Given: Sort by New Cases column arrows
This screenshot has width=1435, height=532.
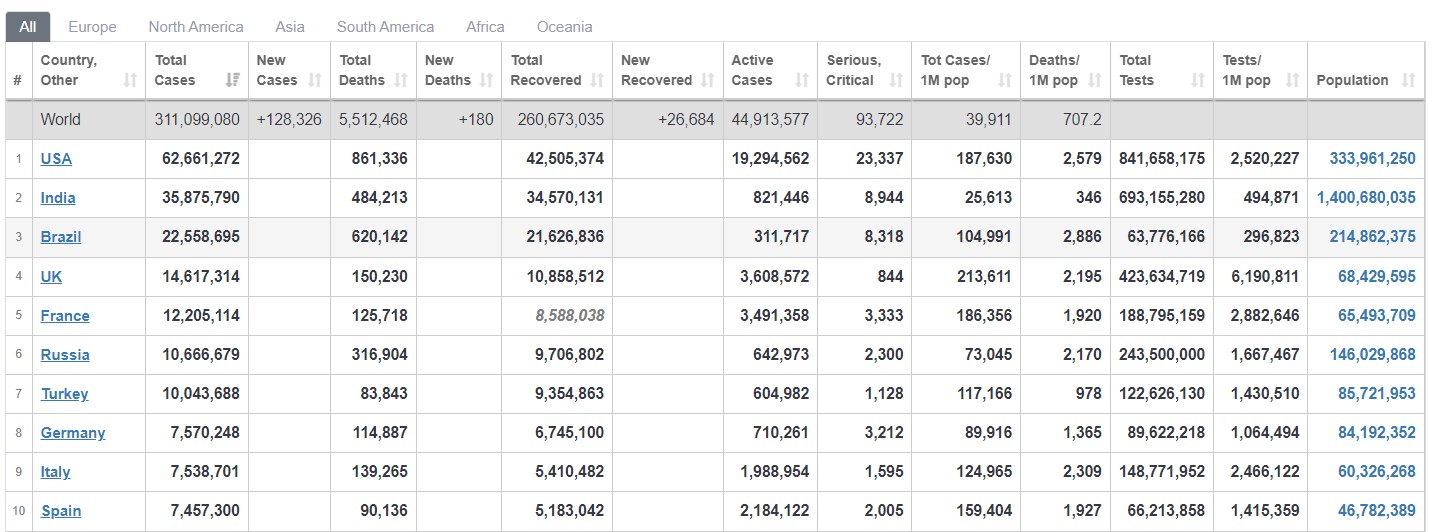Looking at the screenshot, I should 315,80.
